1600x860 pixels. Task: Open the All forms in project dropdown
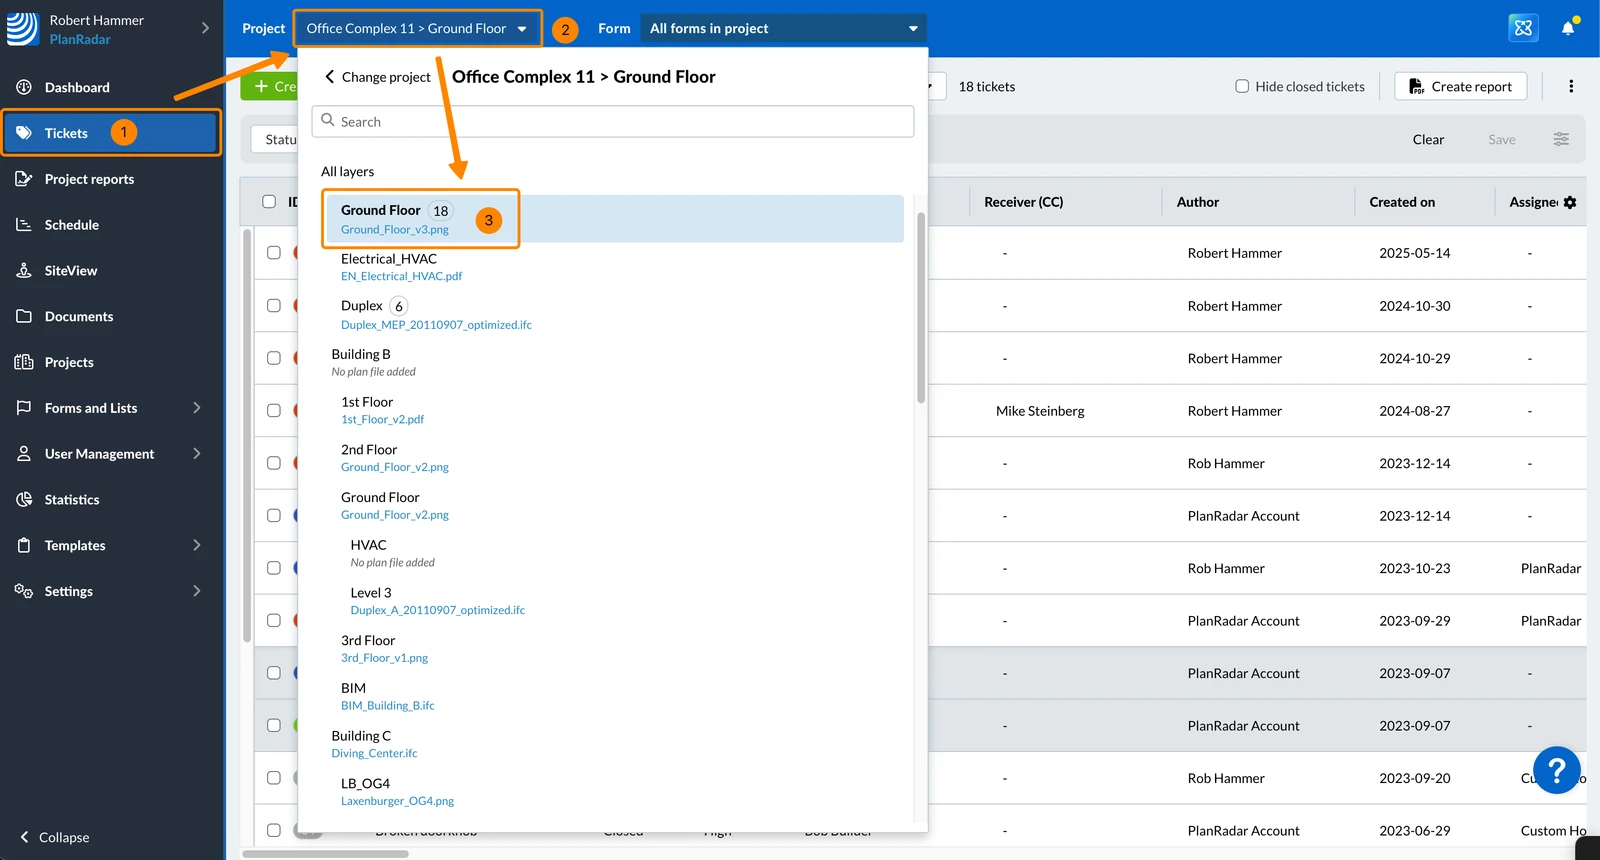point(783,28)
